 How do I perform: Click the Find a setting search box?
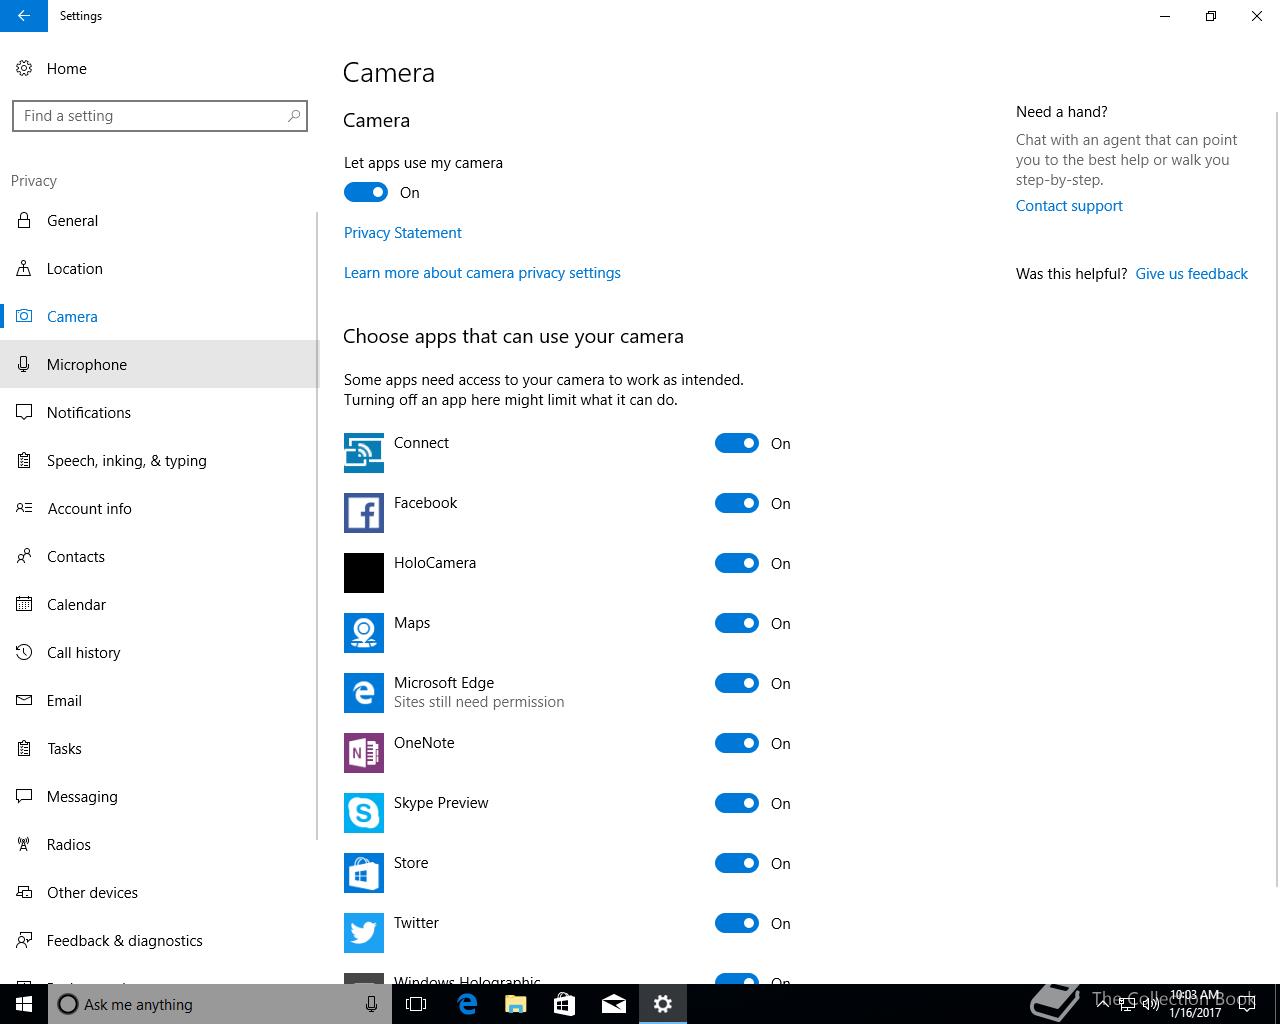(x=160, y=116)
